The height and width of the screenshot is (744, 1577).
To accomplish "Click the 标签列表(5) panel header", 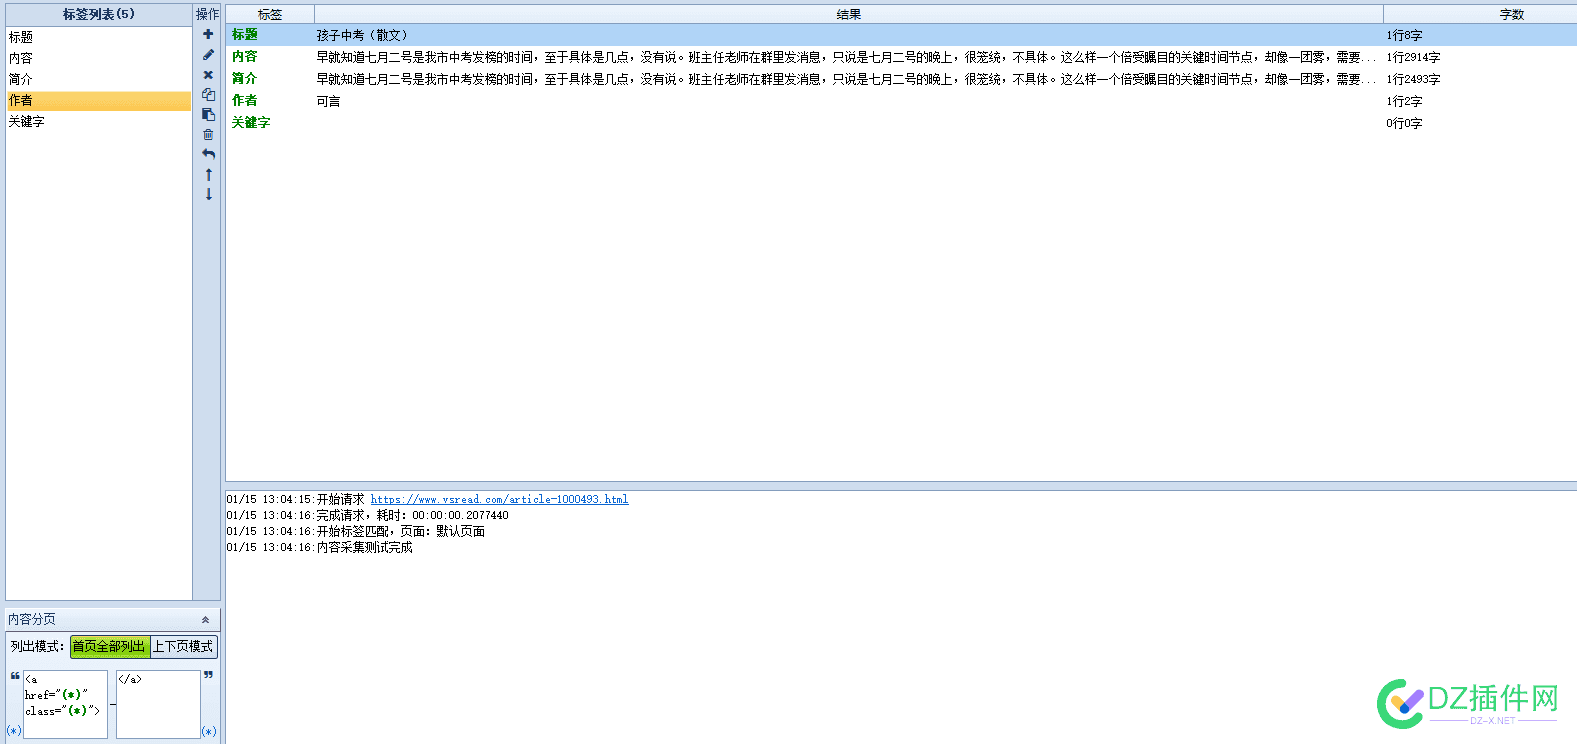I will pos(98,14).
